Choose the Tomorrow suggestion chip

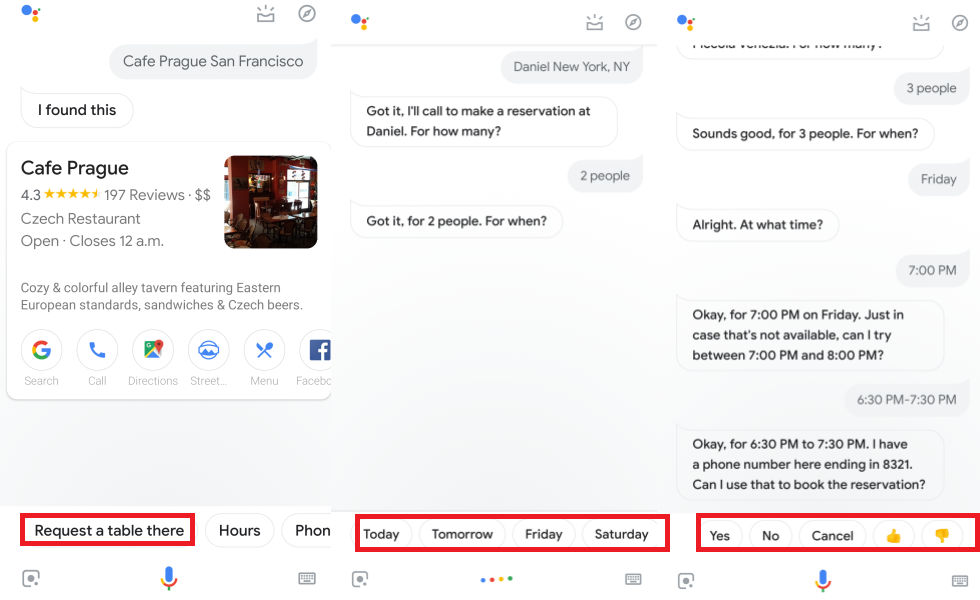(462, 534)
